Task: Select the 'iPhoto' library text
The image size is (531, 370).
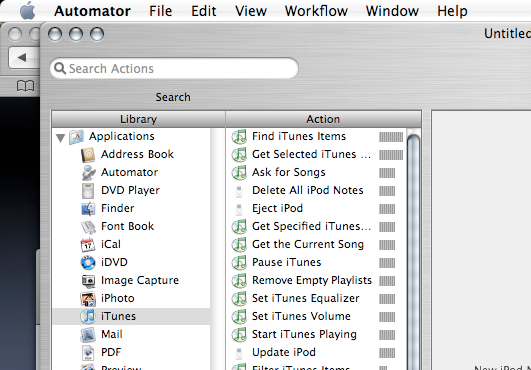Action: click(x=118, y=298)
